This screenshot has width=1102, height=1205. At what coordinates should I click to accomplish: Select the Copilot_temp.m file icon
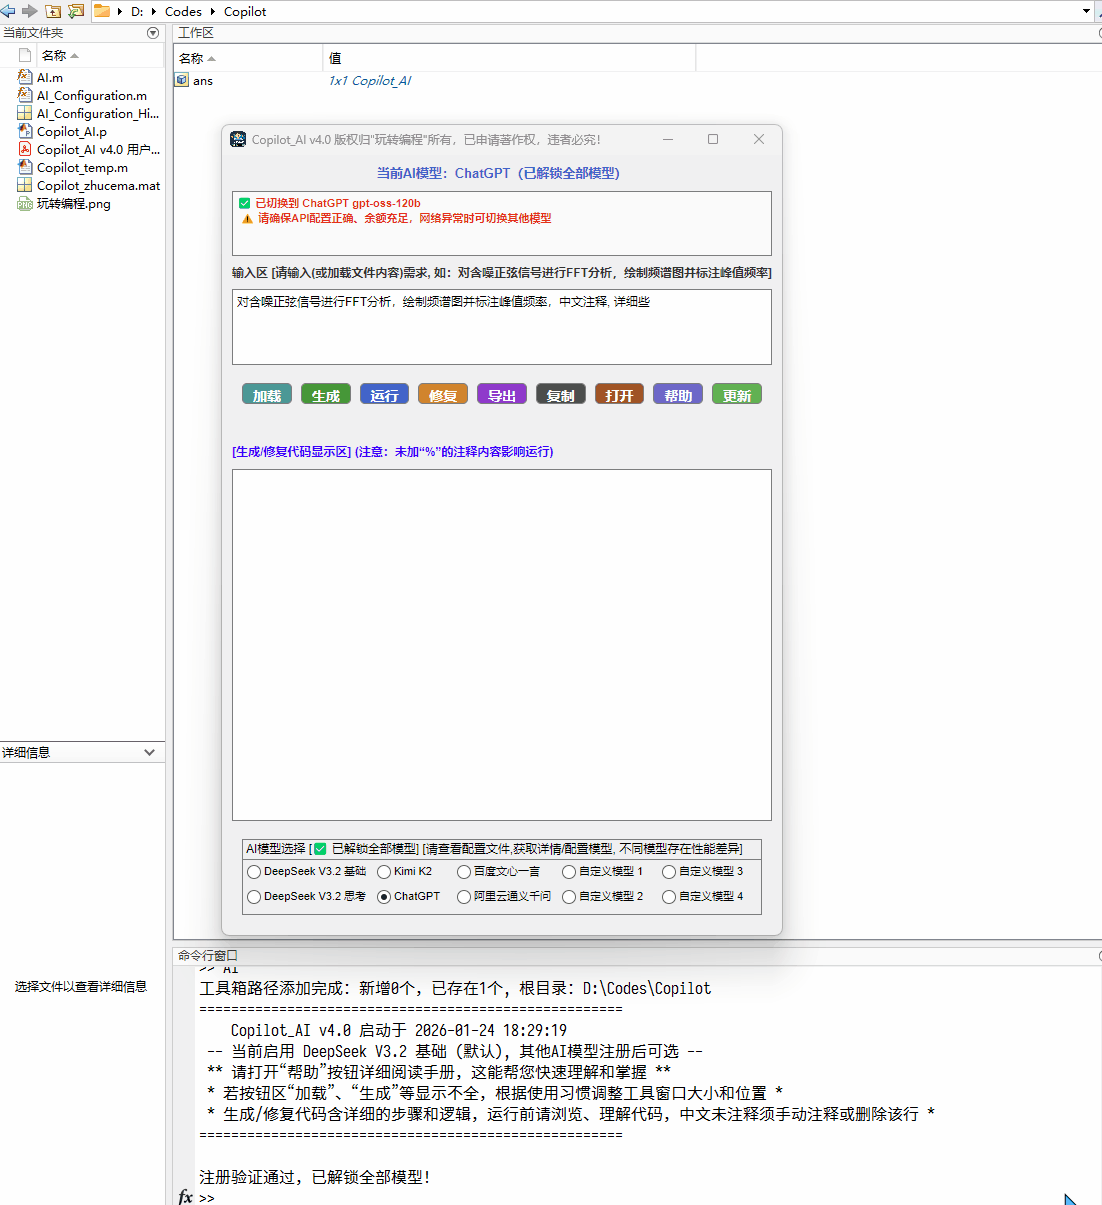(x=25, y=167)
